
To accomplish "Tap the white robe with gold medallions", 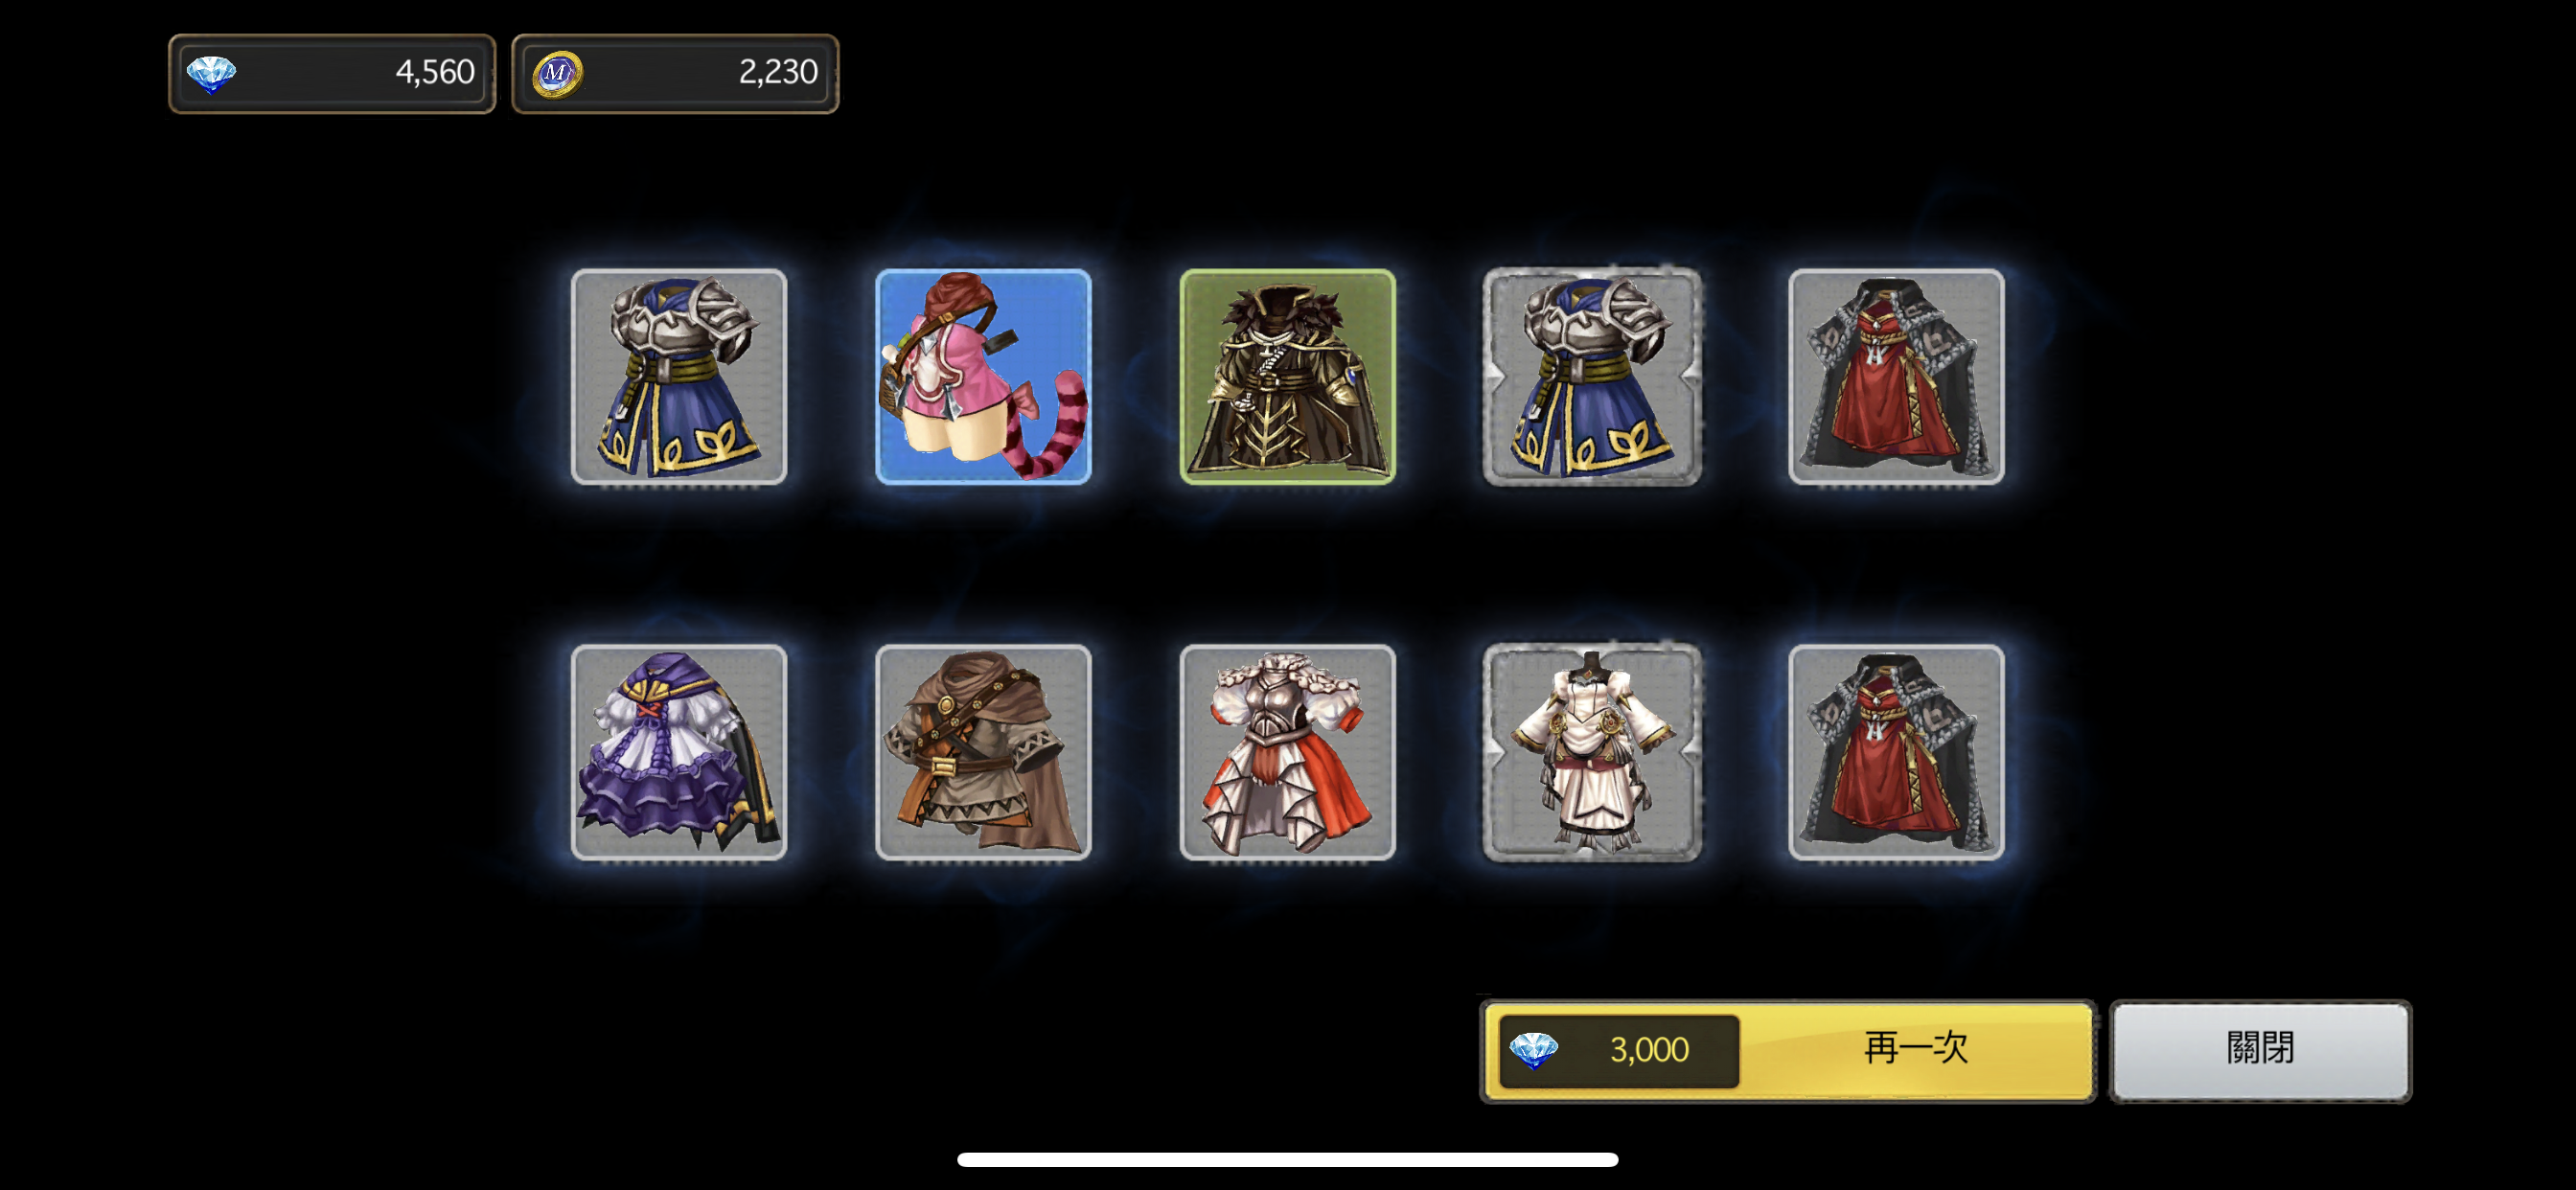I will coord(1592,752).
